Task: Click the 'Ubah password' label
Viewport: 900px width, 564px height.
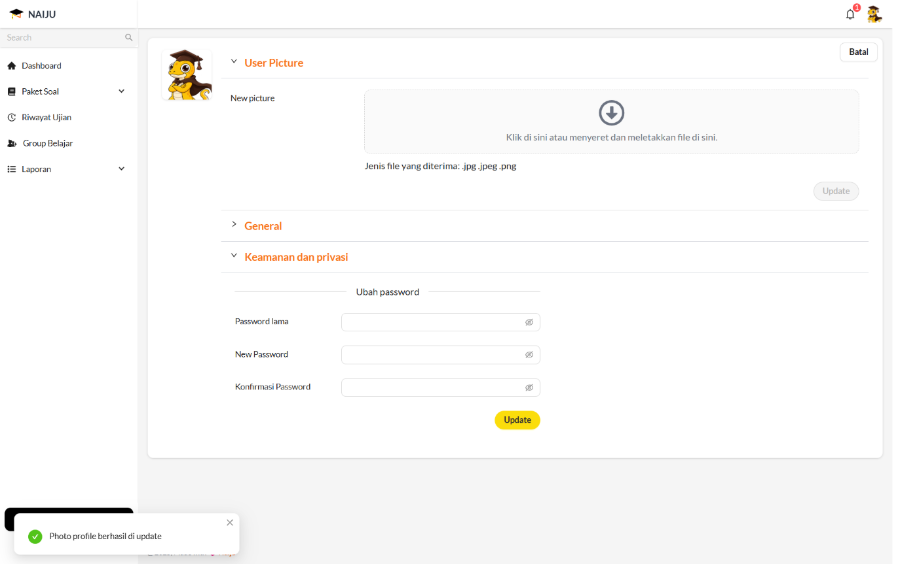Action: (387, 292)
